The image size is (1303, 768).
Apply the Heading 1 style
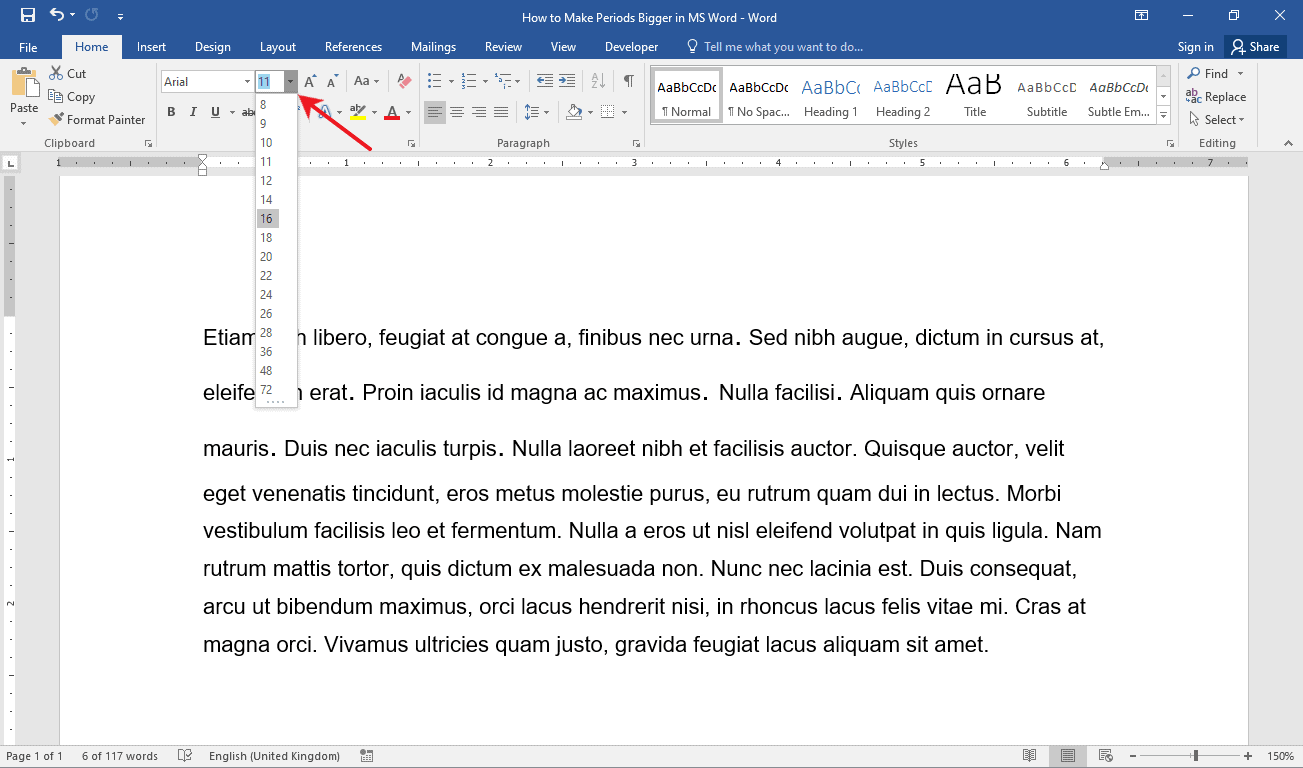point(830,94)
